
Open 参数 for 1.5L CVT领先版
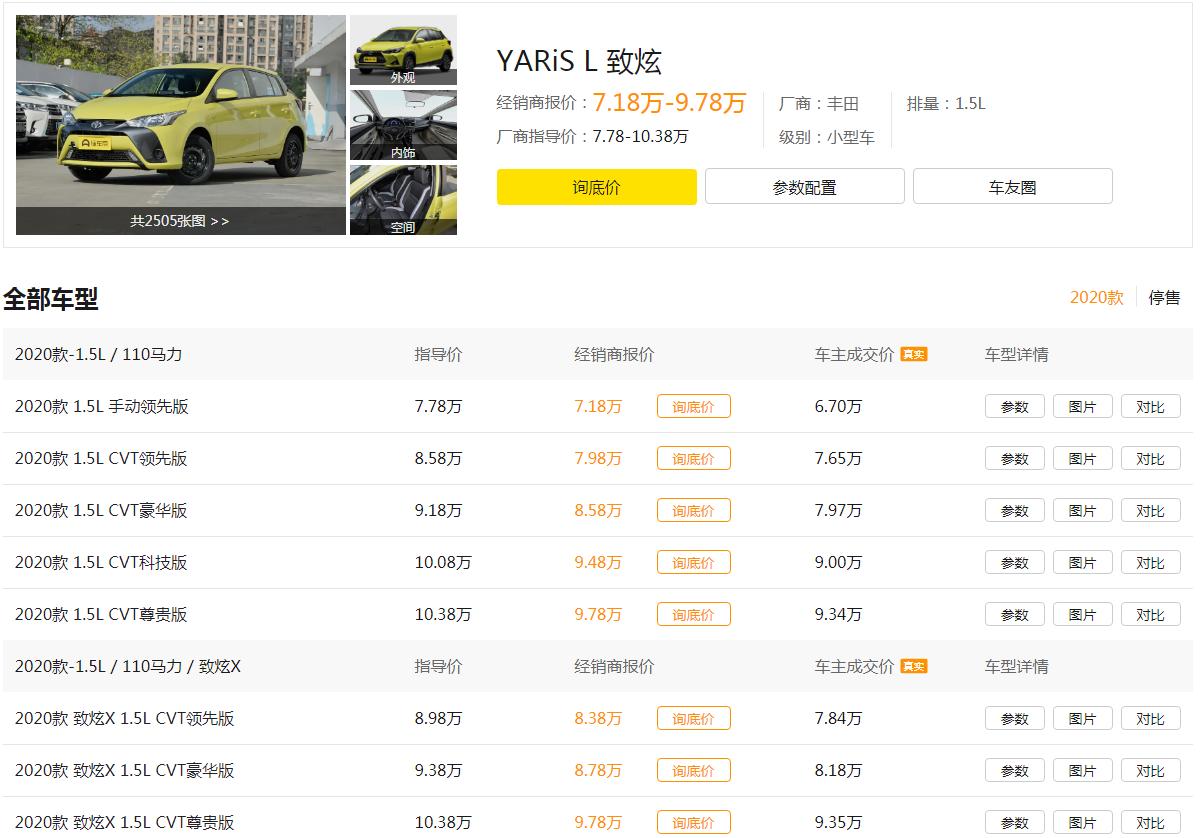pyautogui.click(x=1014, y=458)
